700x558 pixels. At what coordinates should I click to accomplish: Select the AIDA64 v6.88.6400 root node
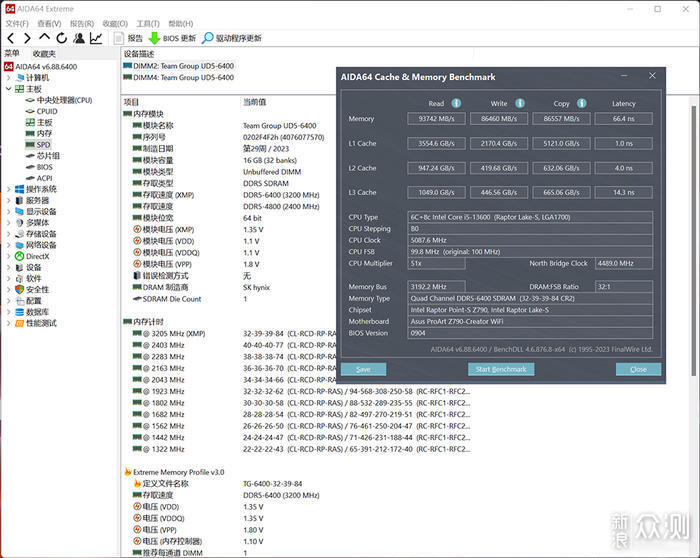pyautogui.click(x=41, y=67)
